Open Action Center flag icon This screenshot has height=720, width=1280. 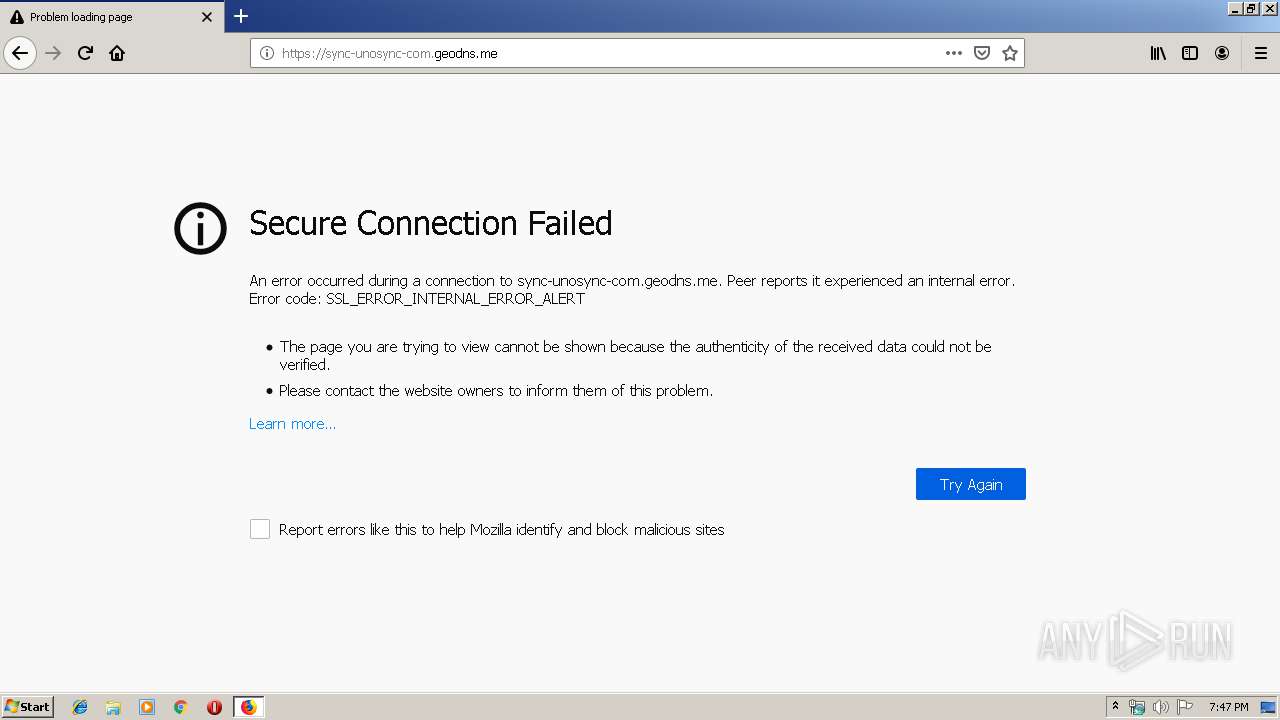[x=1185, y=707]
